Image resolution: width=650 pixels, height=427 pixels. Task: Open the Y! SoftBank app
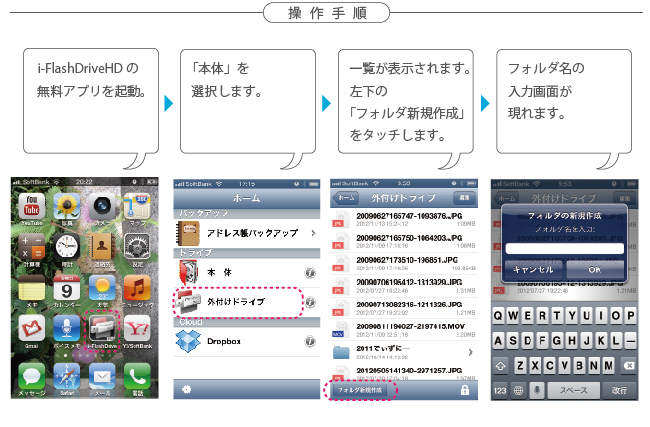click(137, 328)
